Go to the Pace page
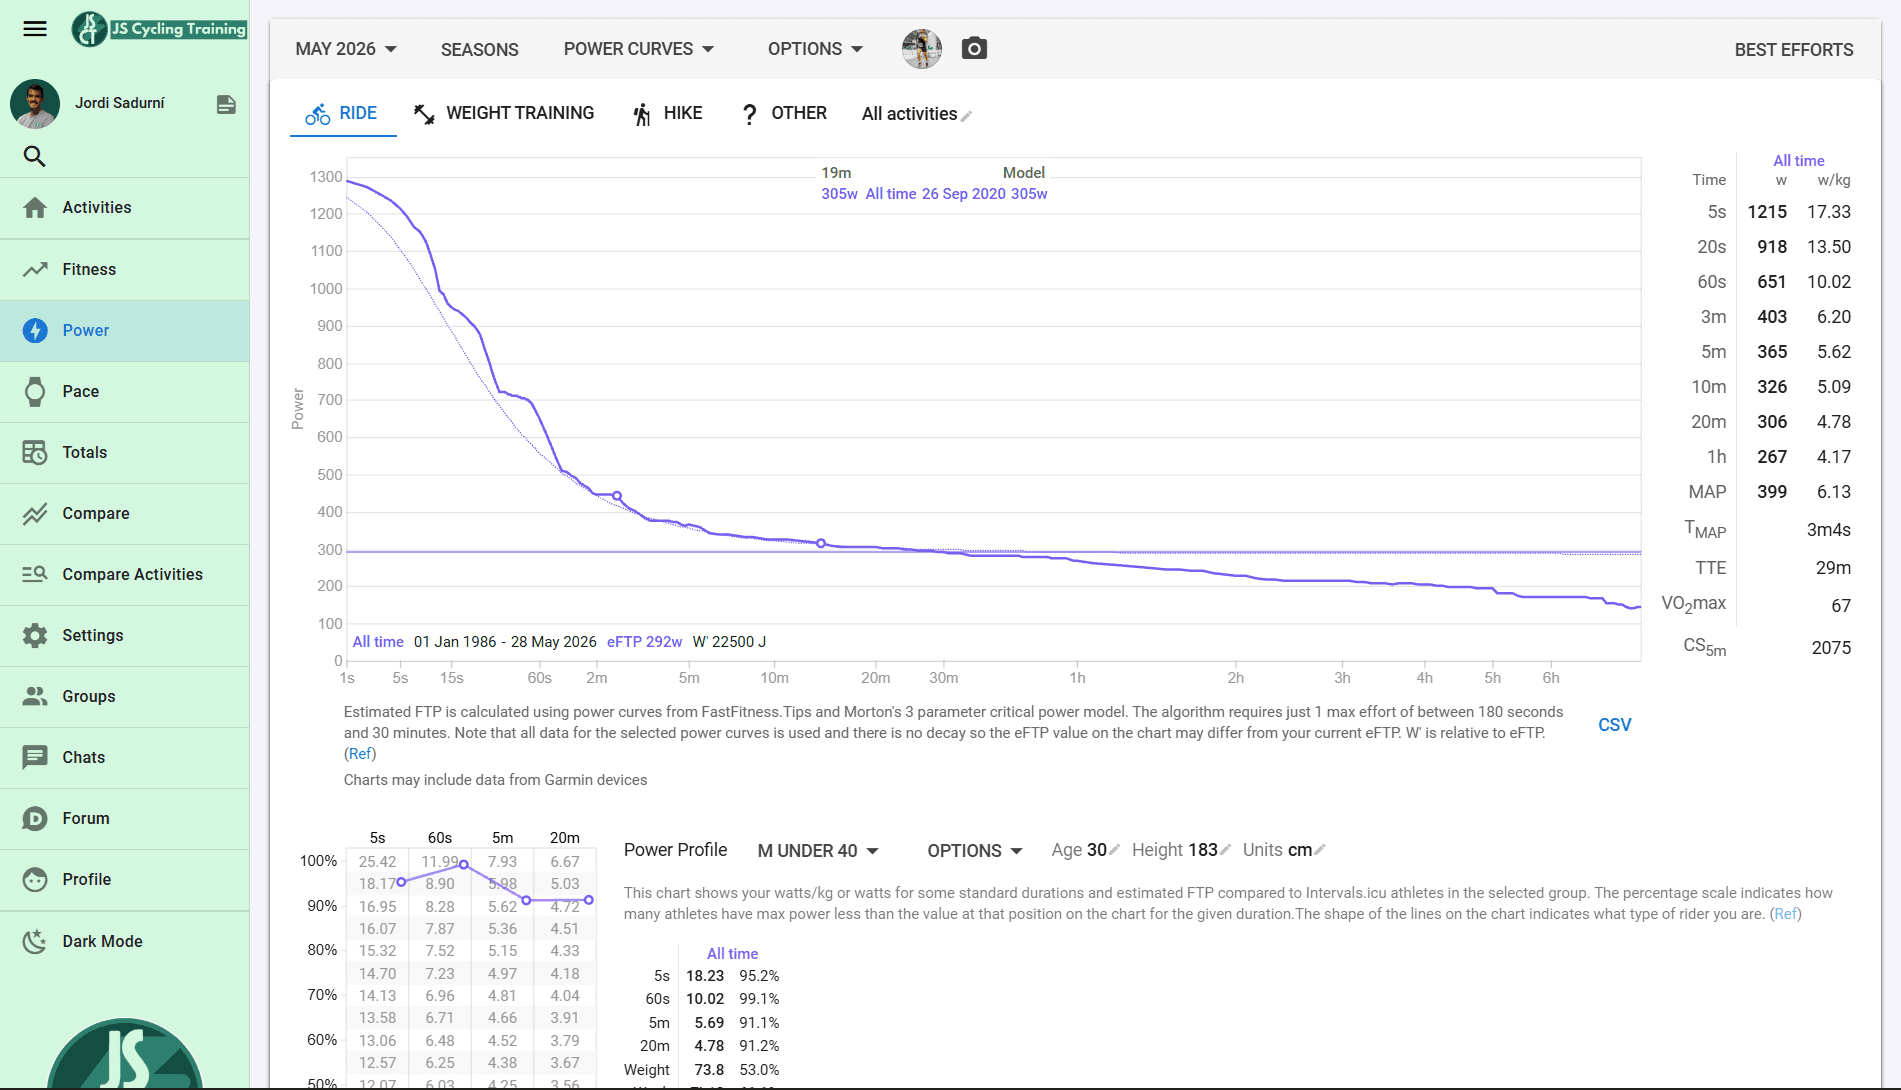Screen dimensions: 1901x1090 pyautogui.click(x=125, y=391)
